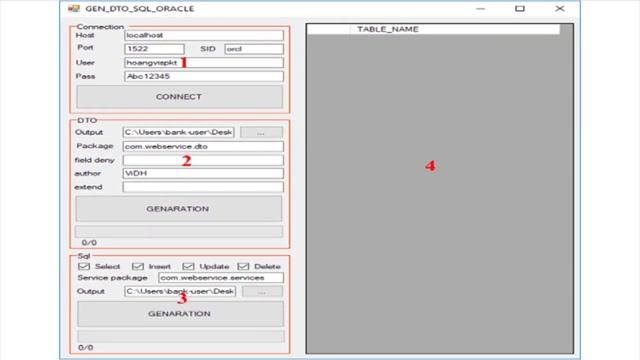Screen dimensions: 640x360
Task: Click the Service package input field
Action: (x=221, y=278)
